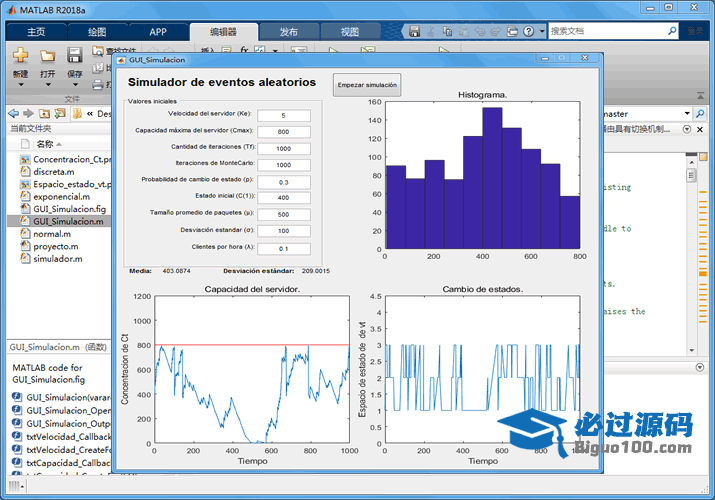Image resolution: width=715 pixels, height=500 pixels.
Task: Select GUI_Simulacion.fig in the file browser
Action: tap(69, 209)
